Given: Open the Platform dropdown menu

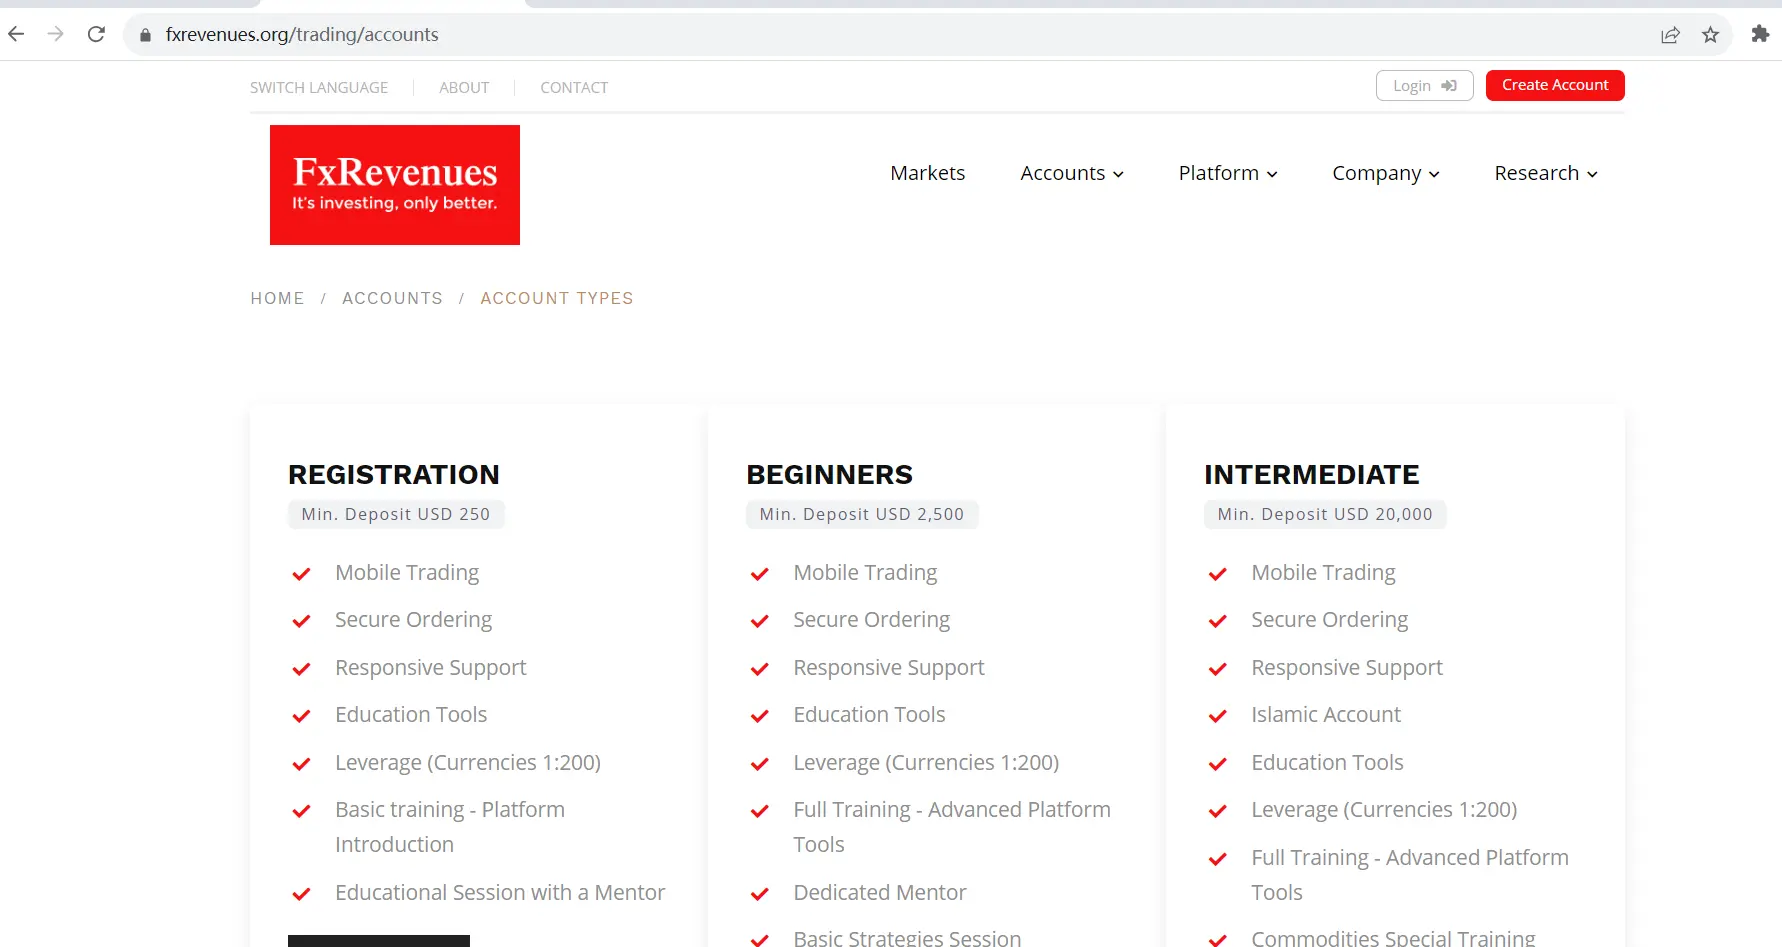Looking at the screenshot, I should 1227,173.
